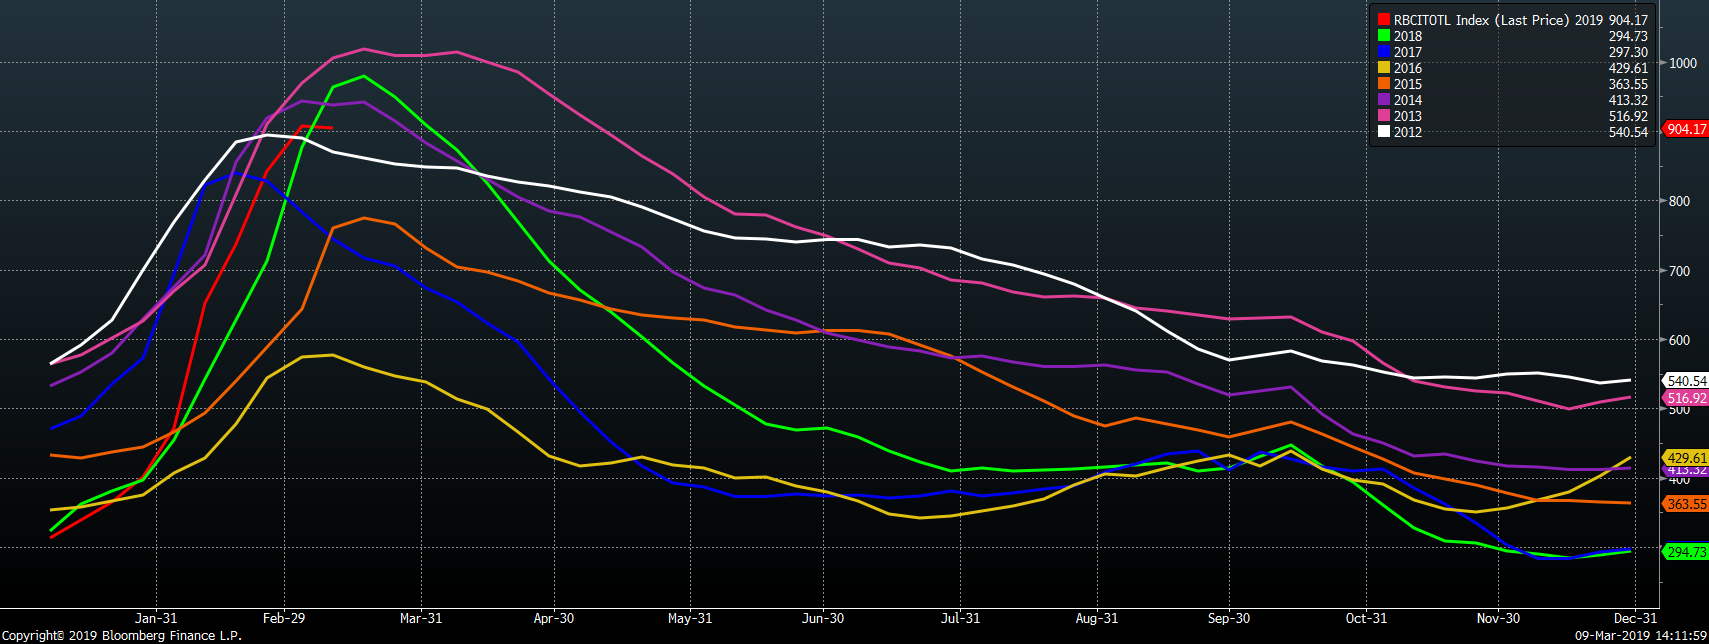The width and height of the screenshot is (1709, 644).
Task: Click the Feb-29 date on the x-axis
Action: click(284, 618)
